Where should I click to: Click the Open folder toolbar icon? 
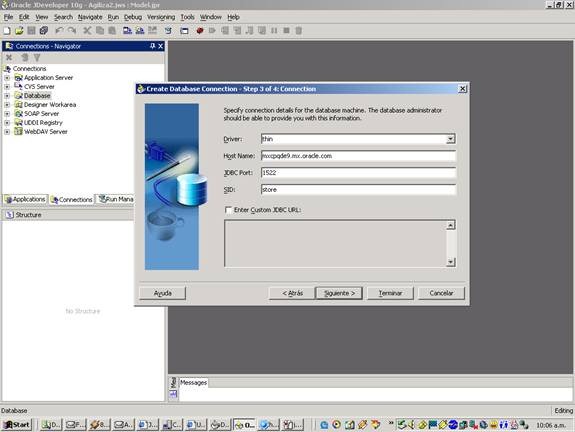pos(19,31)
